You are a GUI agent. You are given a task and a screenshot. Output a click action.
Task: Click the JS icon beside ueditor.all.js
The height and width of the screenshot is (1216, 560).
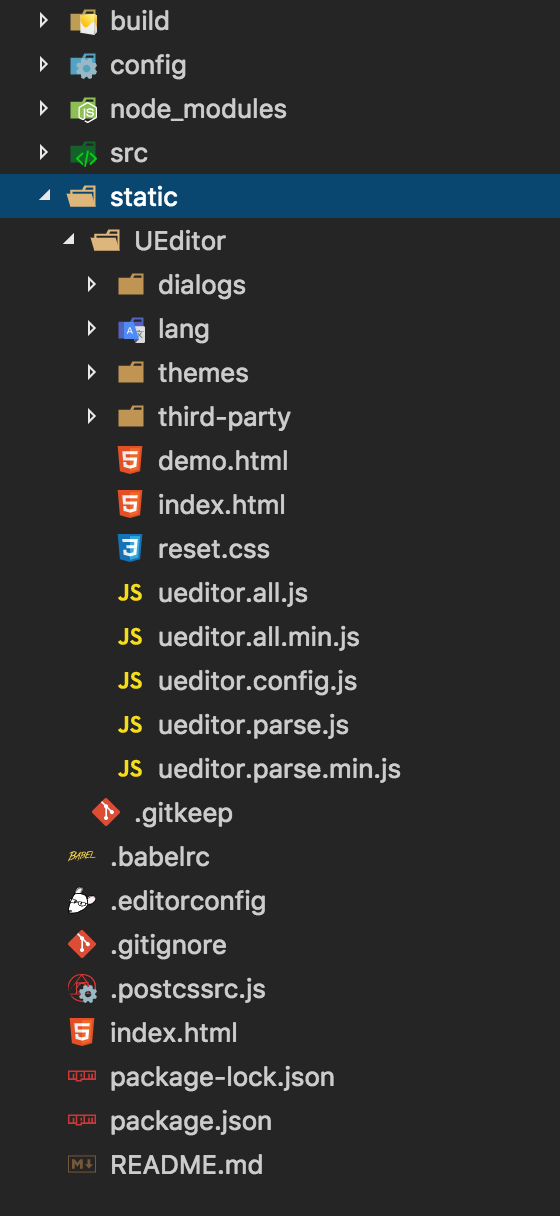(x=130, y=593)
